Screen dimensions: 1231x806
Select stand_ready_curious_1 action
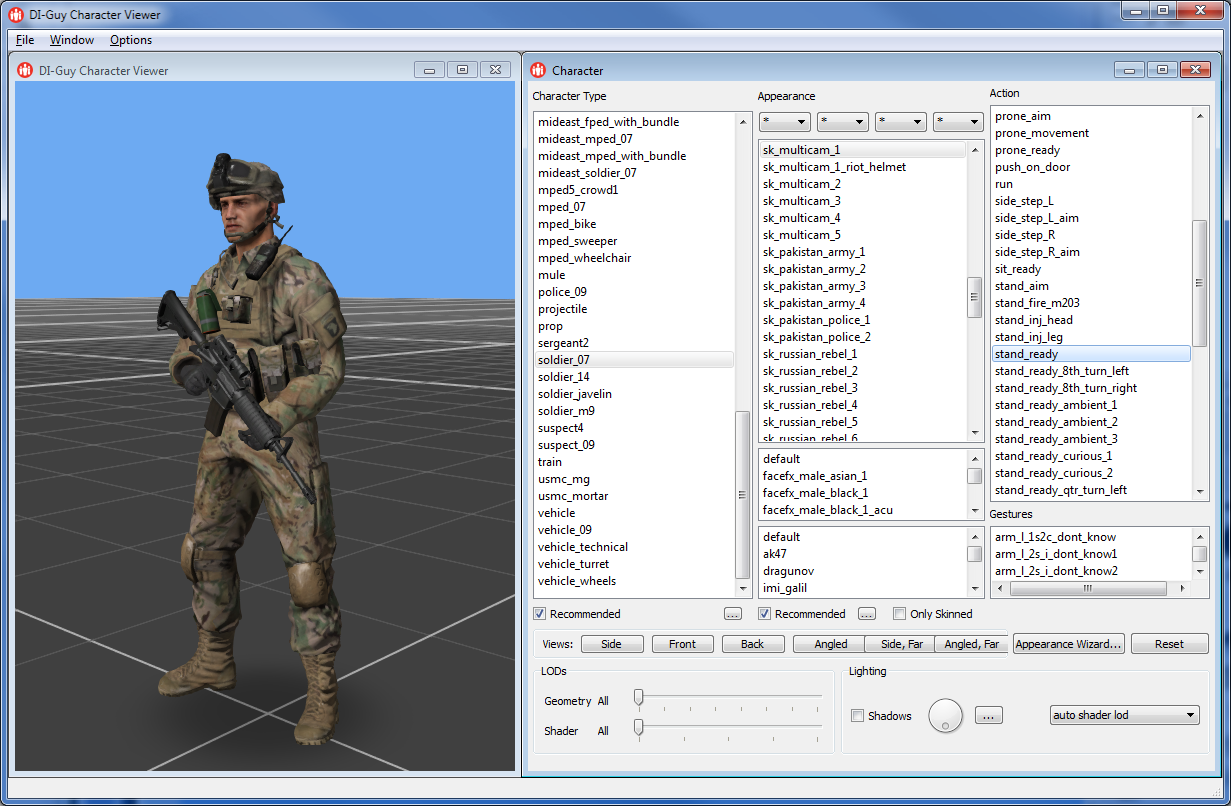tap(1053, 456)
